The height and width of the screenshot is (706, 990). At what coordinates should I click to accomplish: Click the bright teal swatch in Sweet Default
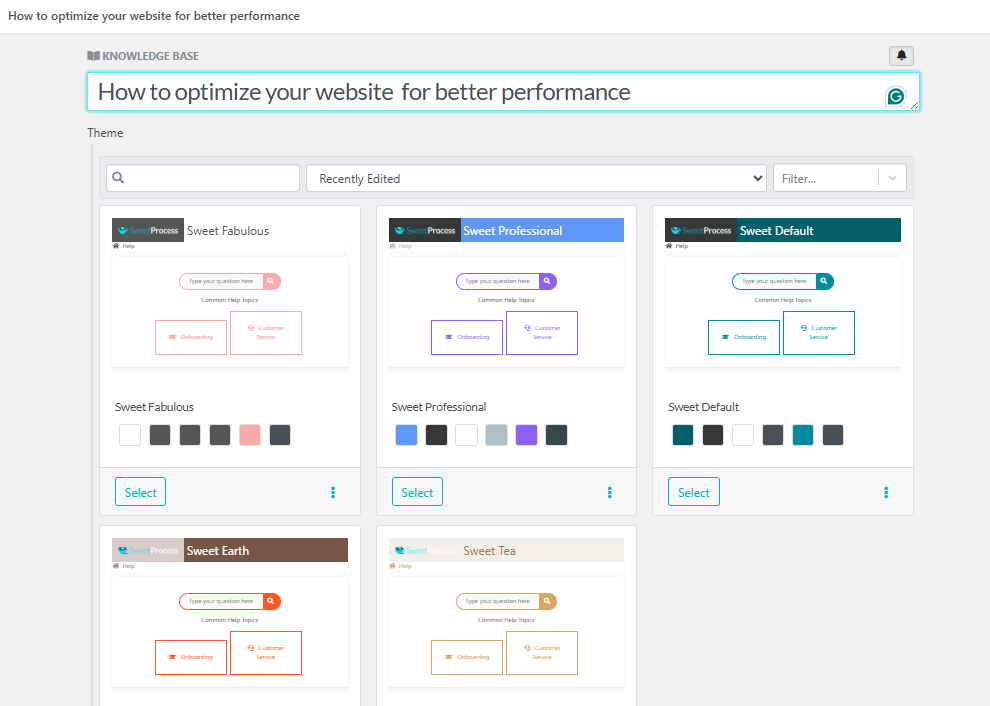[x=803, y=435]
